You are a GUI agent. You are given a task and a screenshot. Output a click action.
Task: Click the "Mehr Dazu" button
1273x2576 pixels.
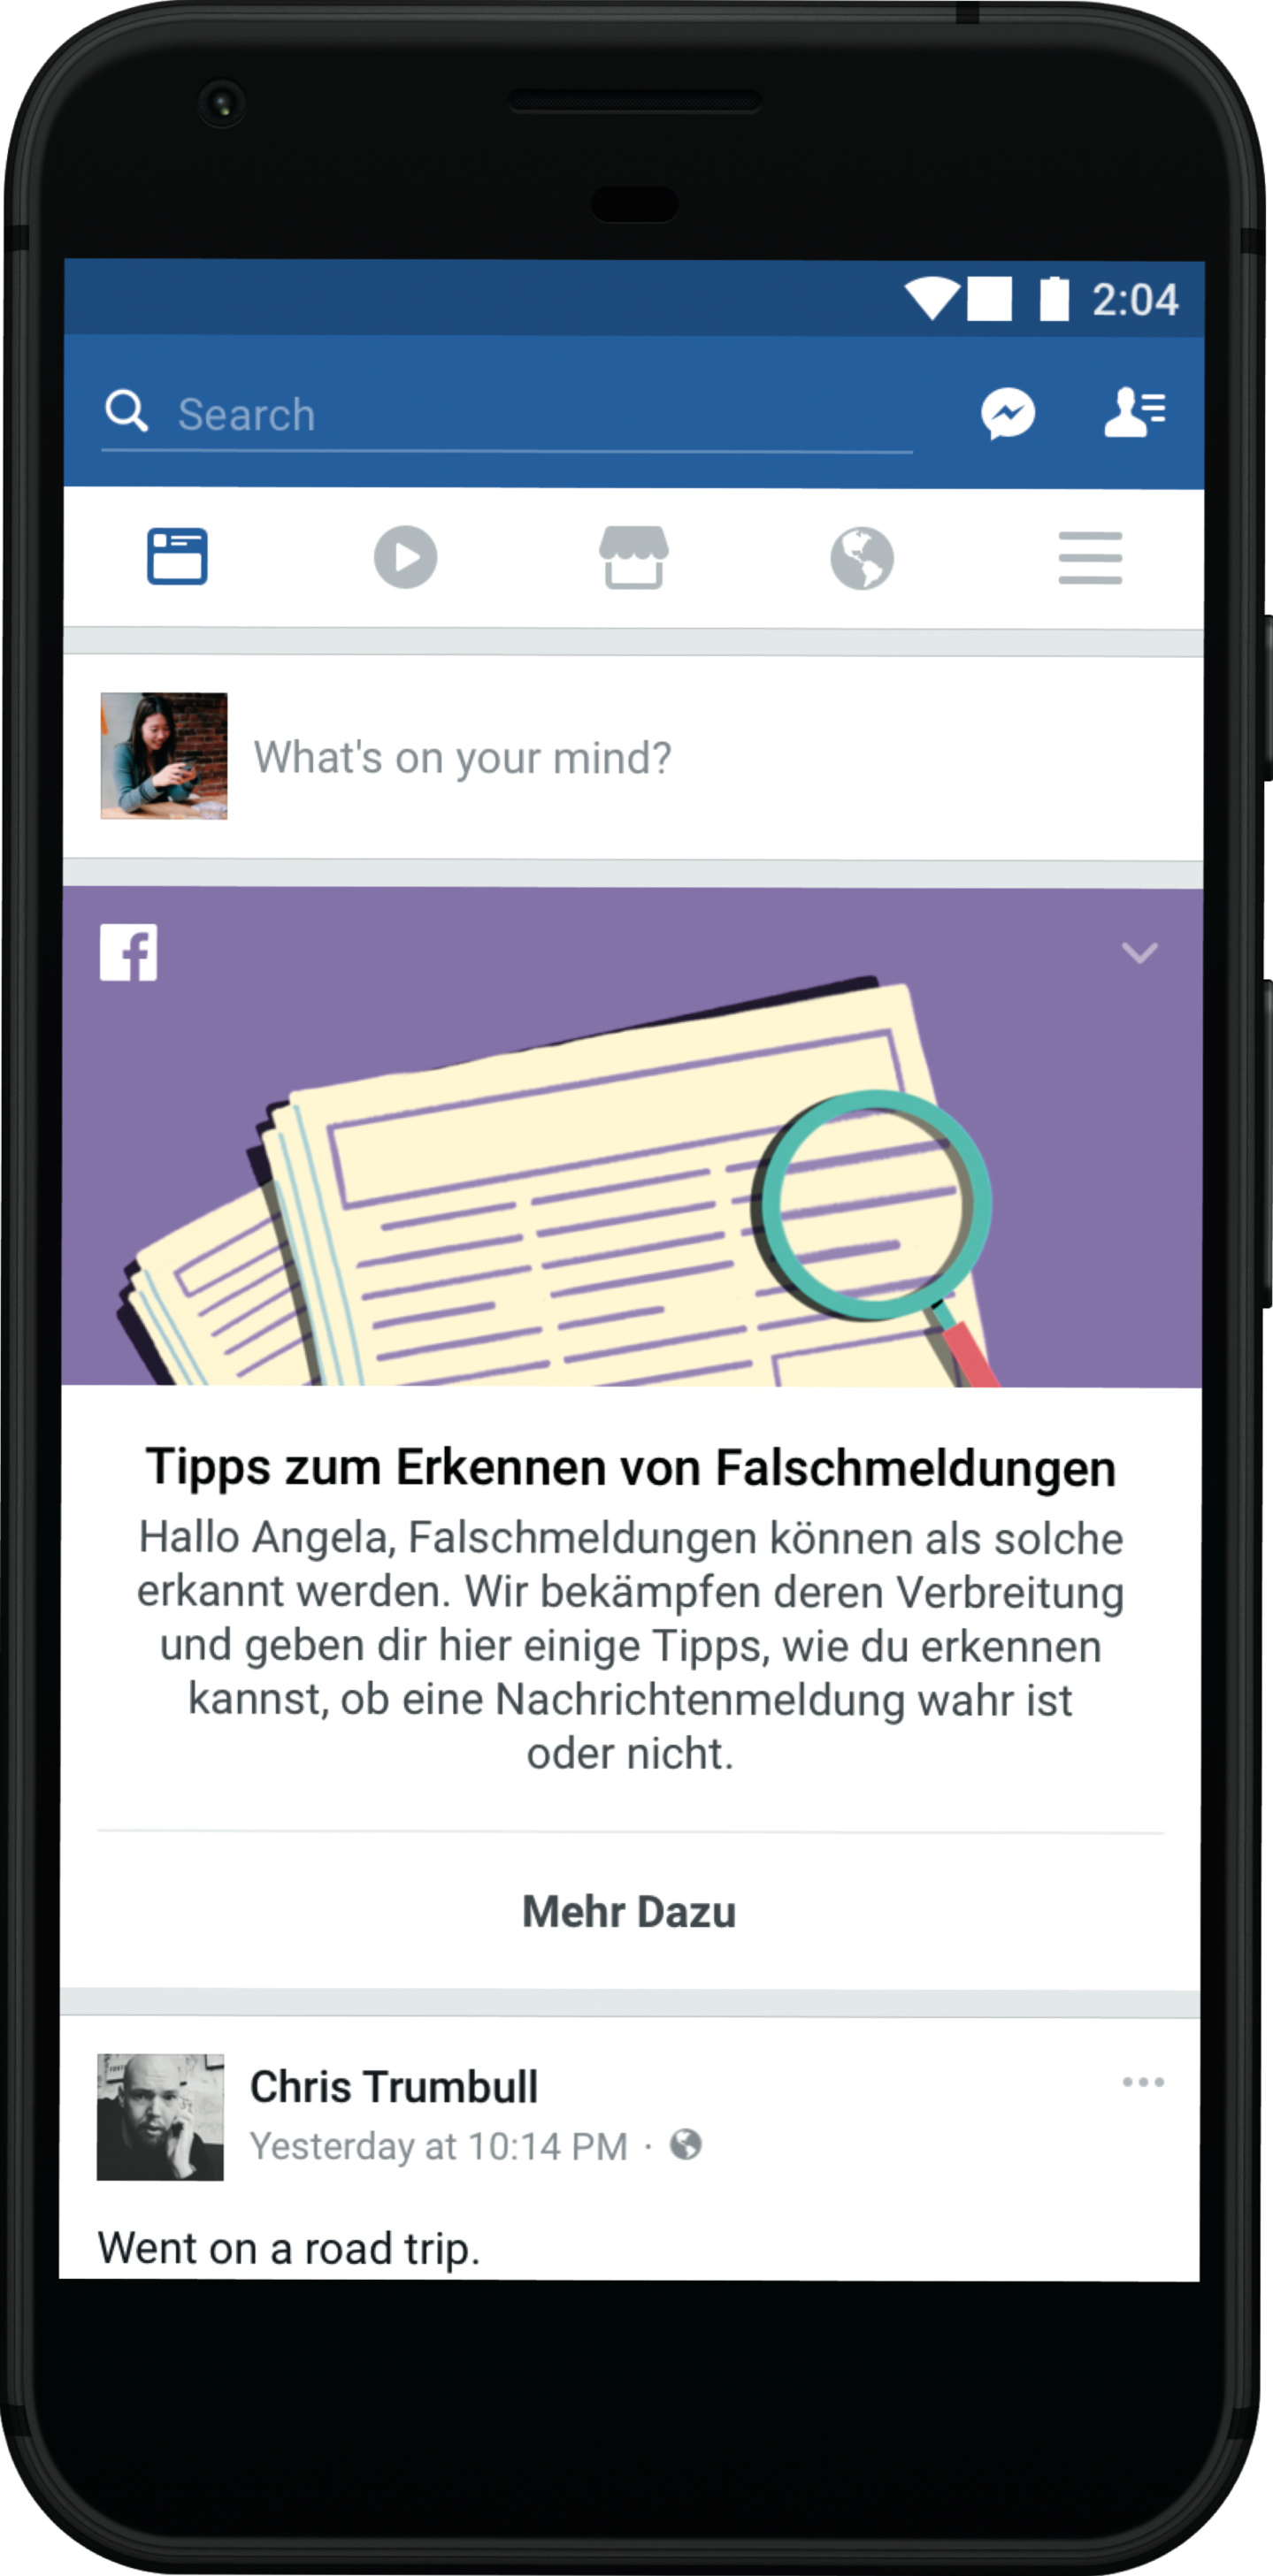pos(629,1911)
